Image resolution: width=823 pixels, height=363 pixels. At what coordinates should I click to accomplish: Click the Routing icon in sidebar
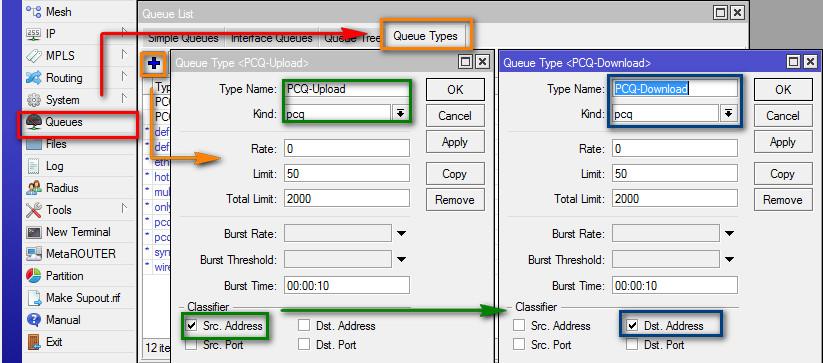(34, 78)
